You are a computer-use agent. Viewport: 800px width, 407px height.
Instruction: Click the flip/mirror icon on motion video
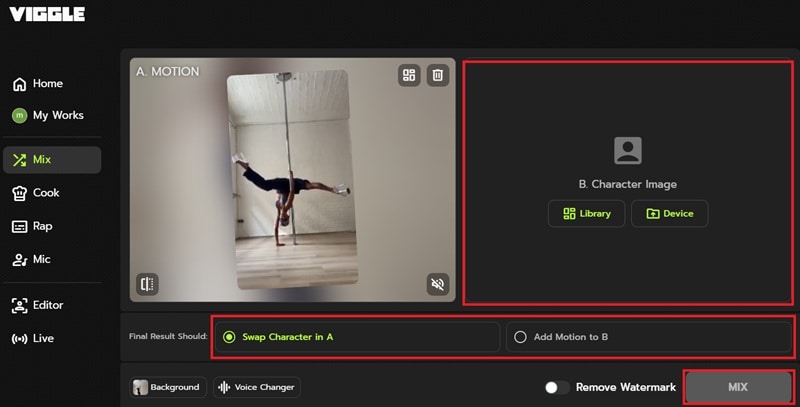coord(147,284)
